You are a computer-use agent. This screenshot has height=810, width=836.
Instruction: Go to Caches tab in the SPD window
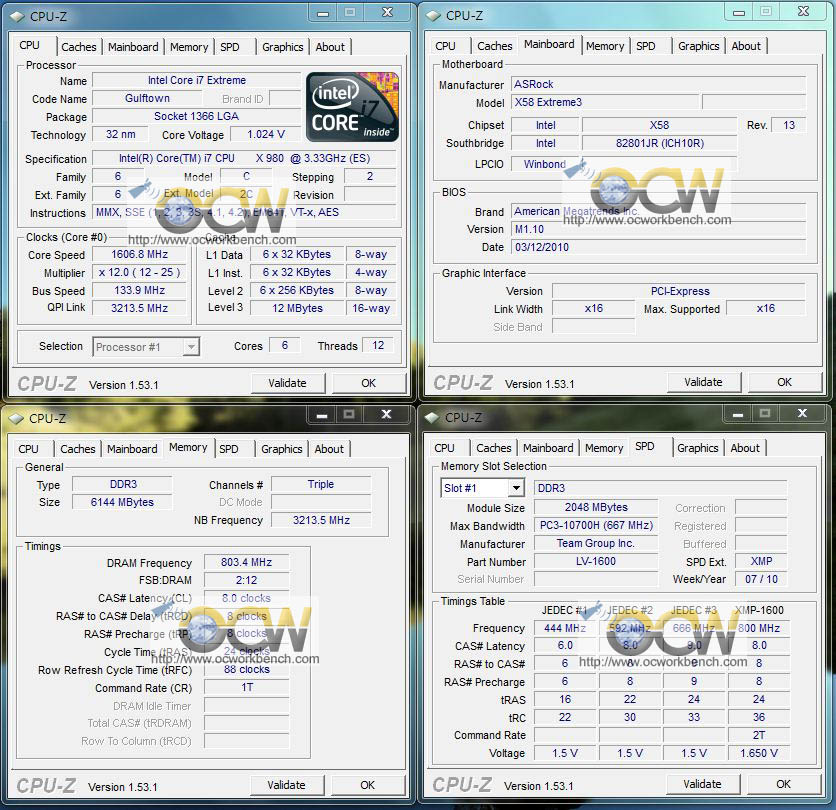(494, 448)
